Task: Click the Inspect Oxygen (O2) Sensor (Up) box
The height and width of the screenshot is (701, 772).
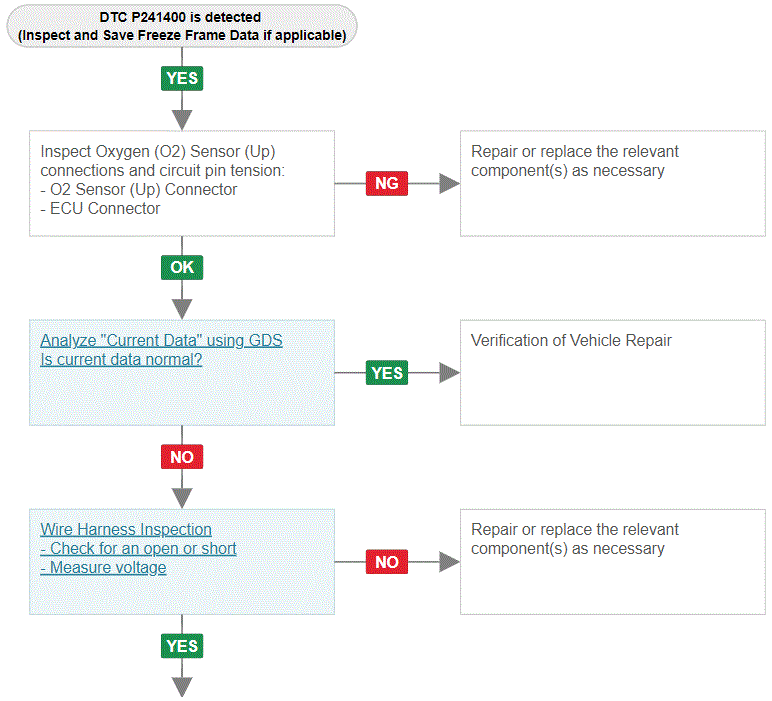Action: point(182,183)
